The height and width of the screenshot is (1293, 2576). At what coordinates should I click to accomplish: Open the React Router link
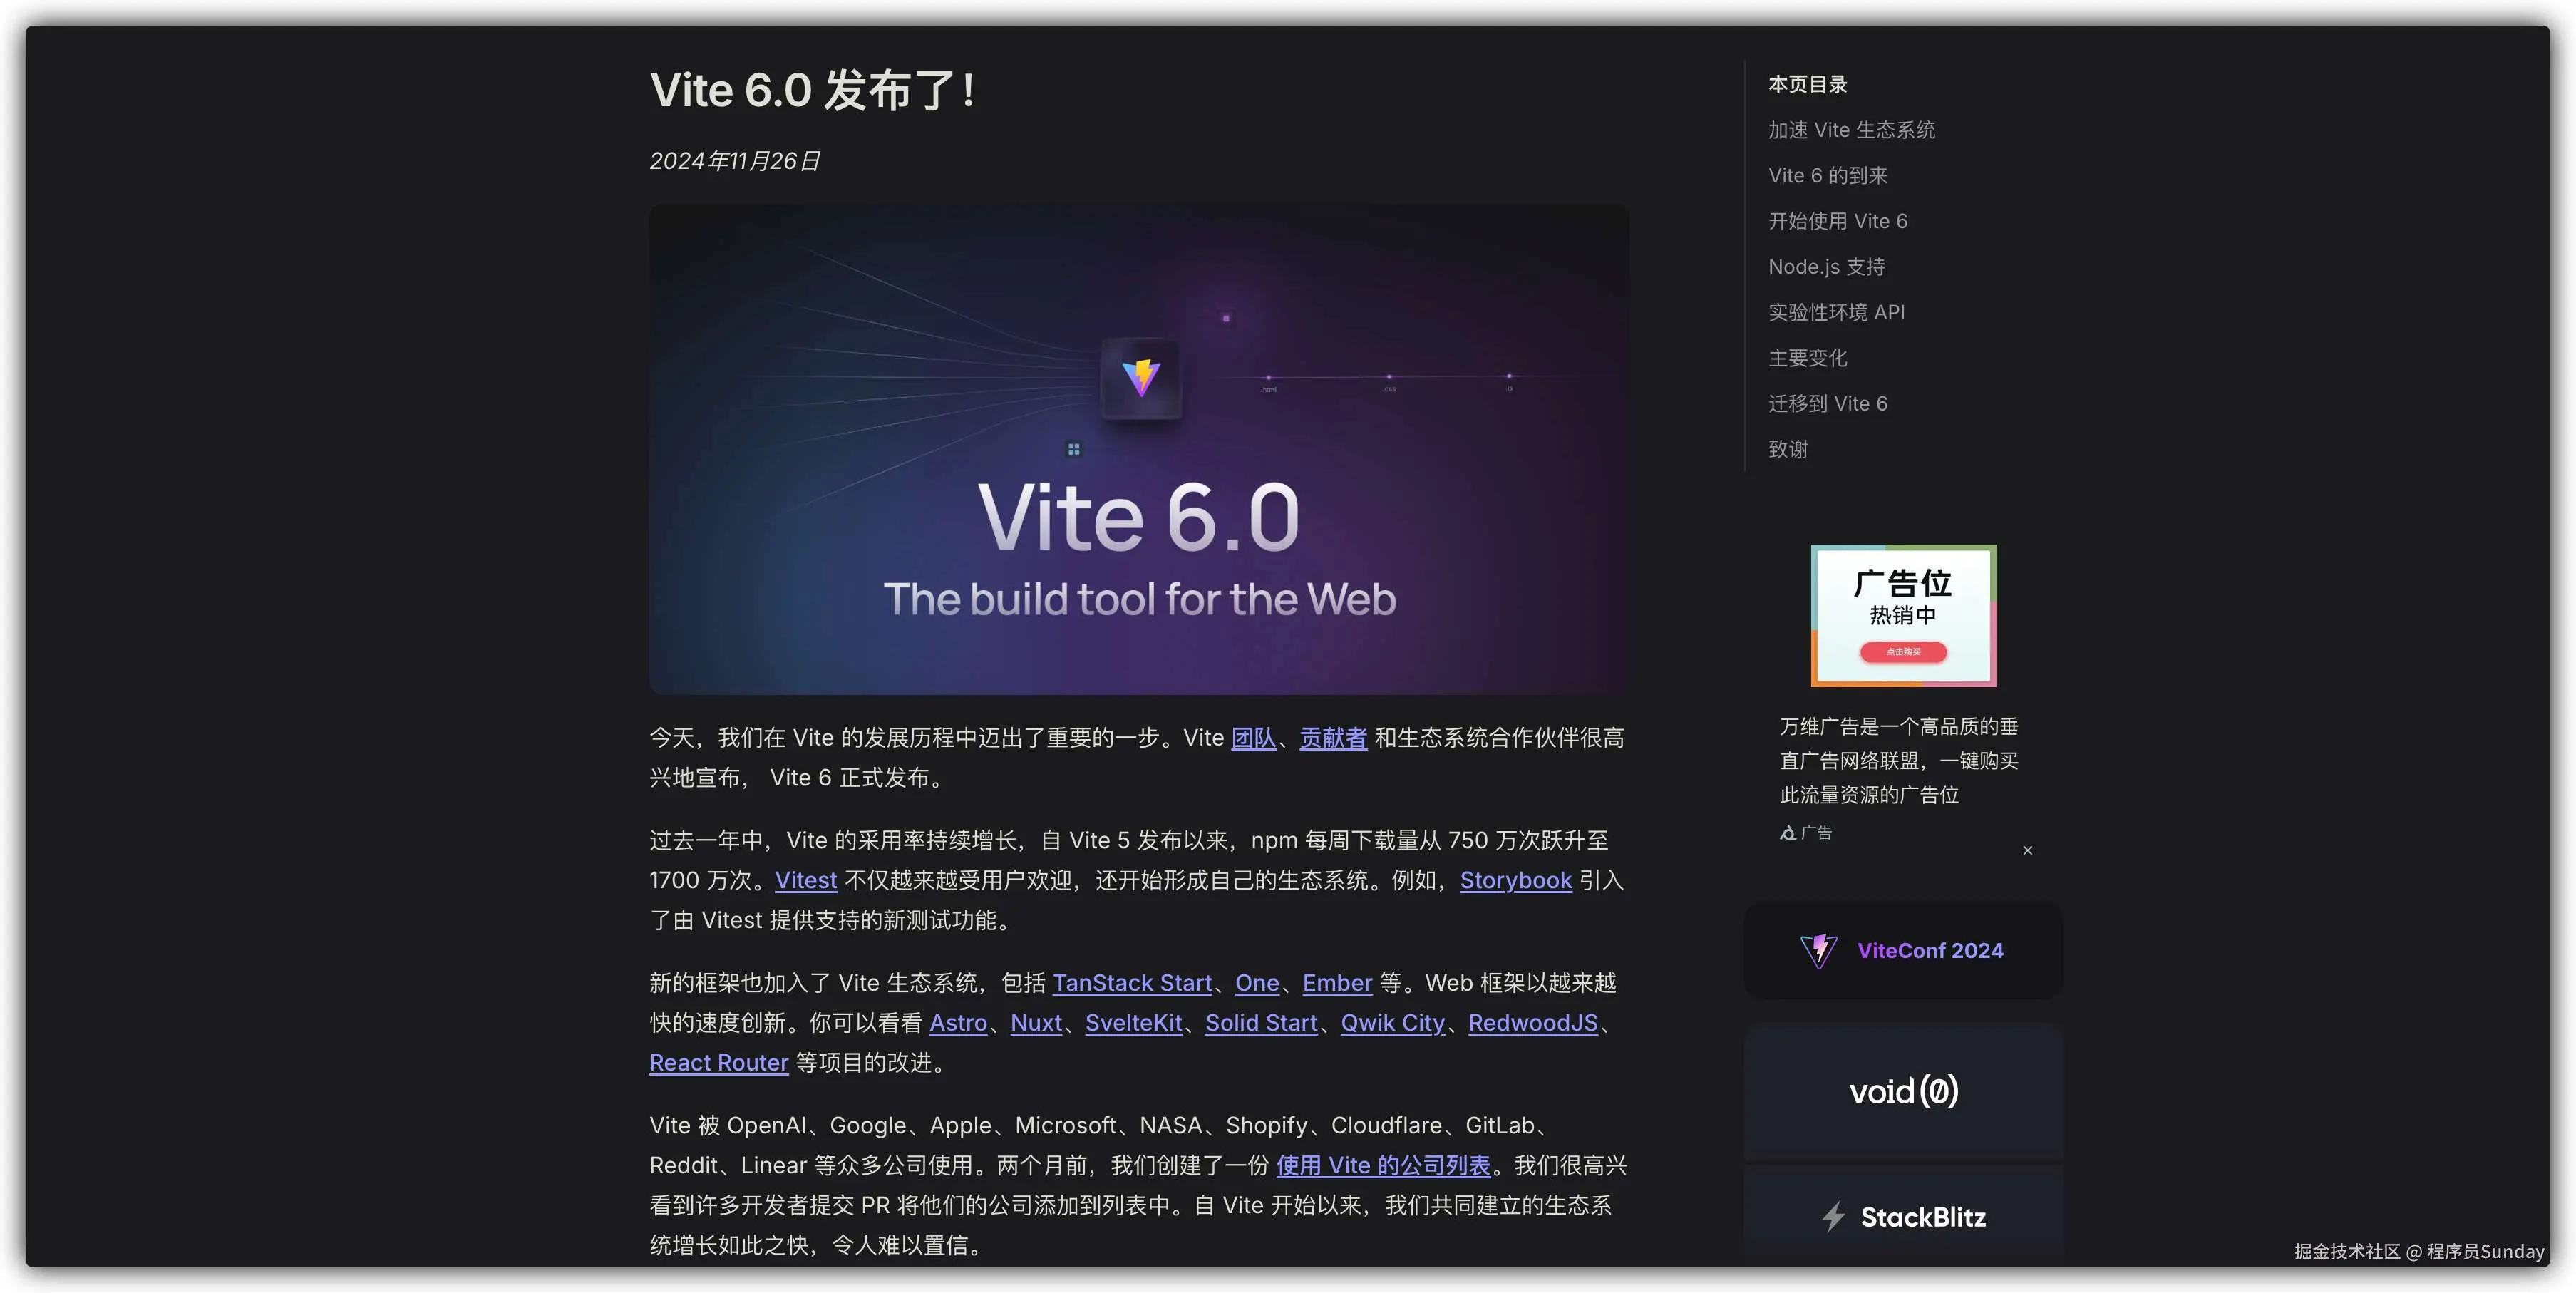coord(718,1063)
